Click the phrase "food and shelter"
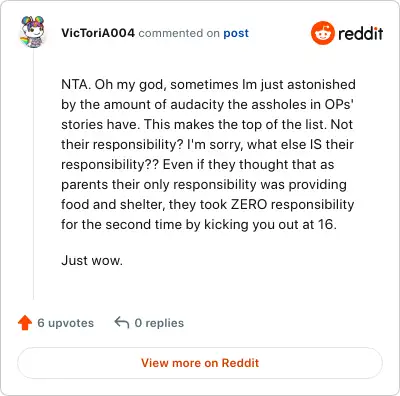The image size is (400, 396). click(113, 204)
